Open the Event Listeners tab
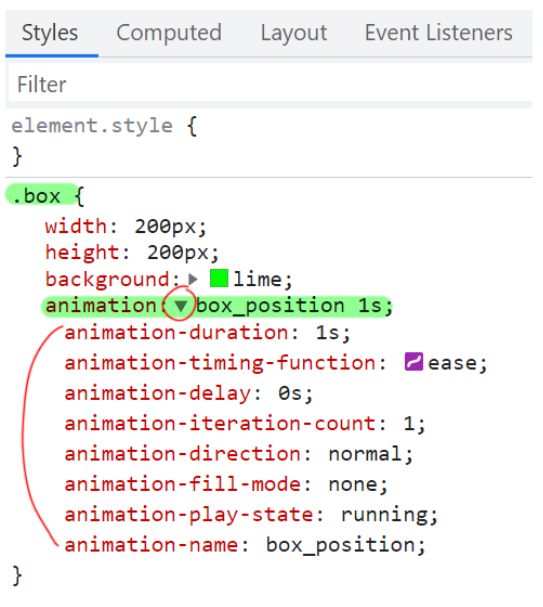This screenshot has height=607, width=543. [439, 33]
